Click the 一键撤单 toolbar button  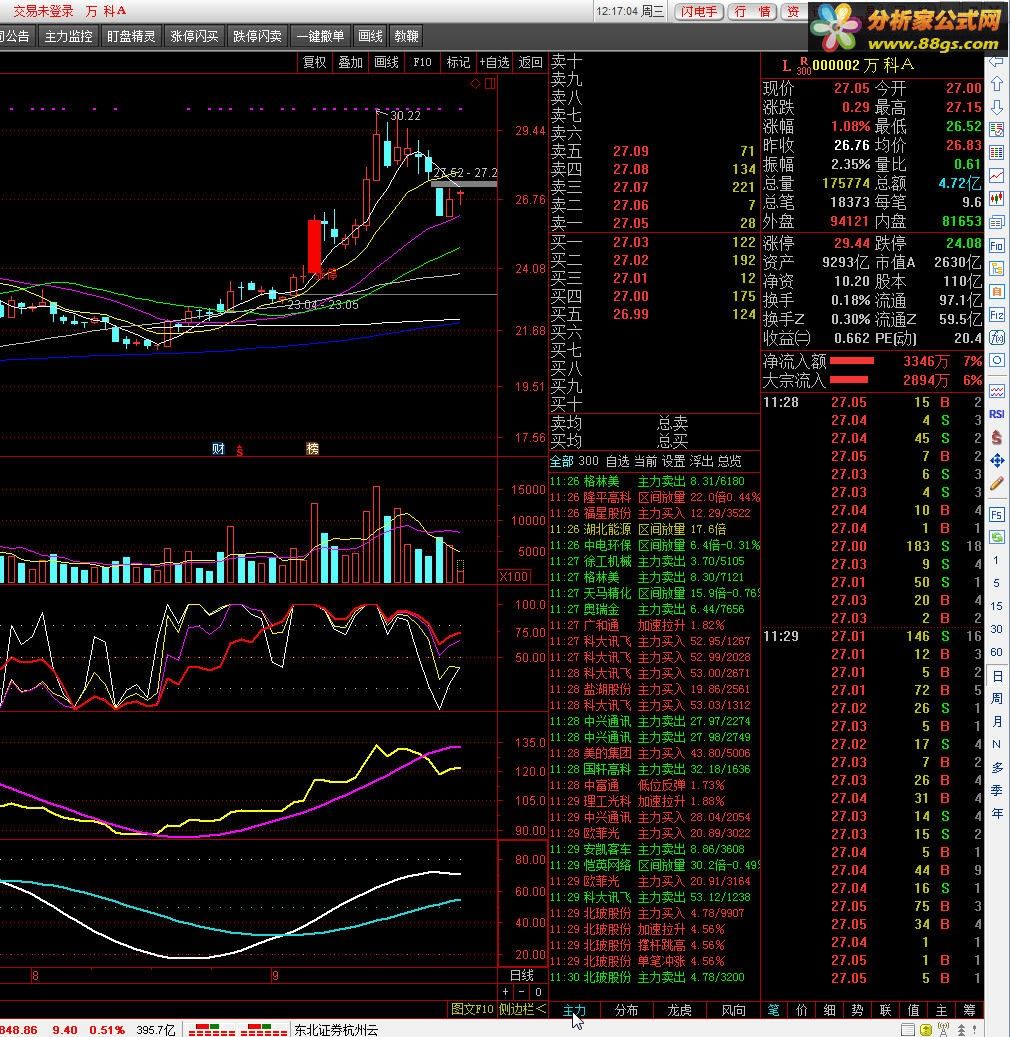(320, 36)
